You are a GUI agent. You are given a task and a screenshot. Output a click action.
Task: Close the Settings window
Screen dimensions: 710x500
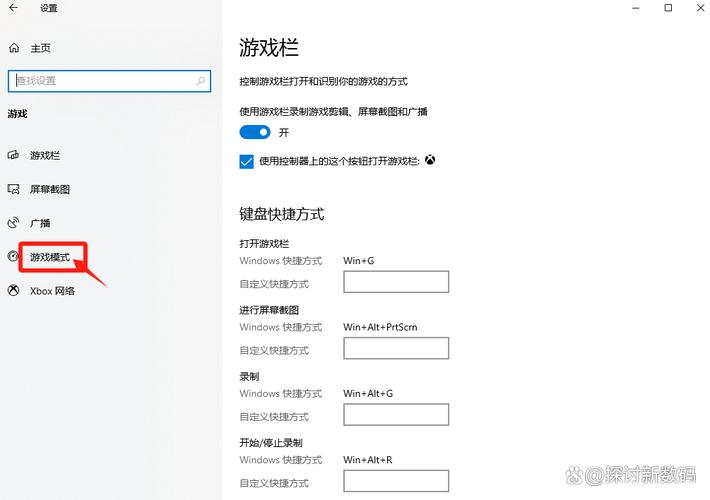(x=700, y=8)
